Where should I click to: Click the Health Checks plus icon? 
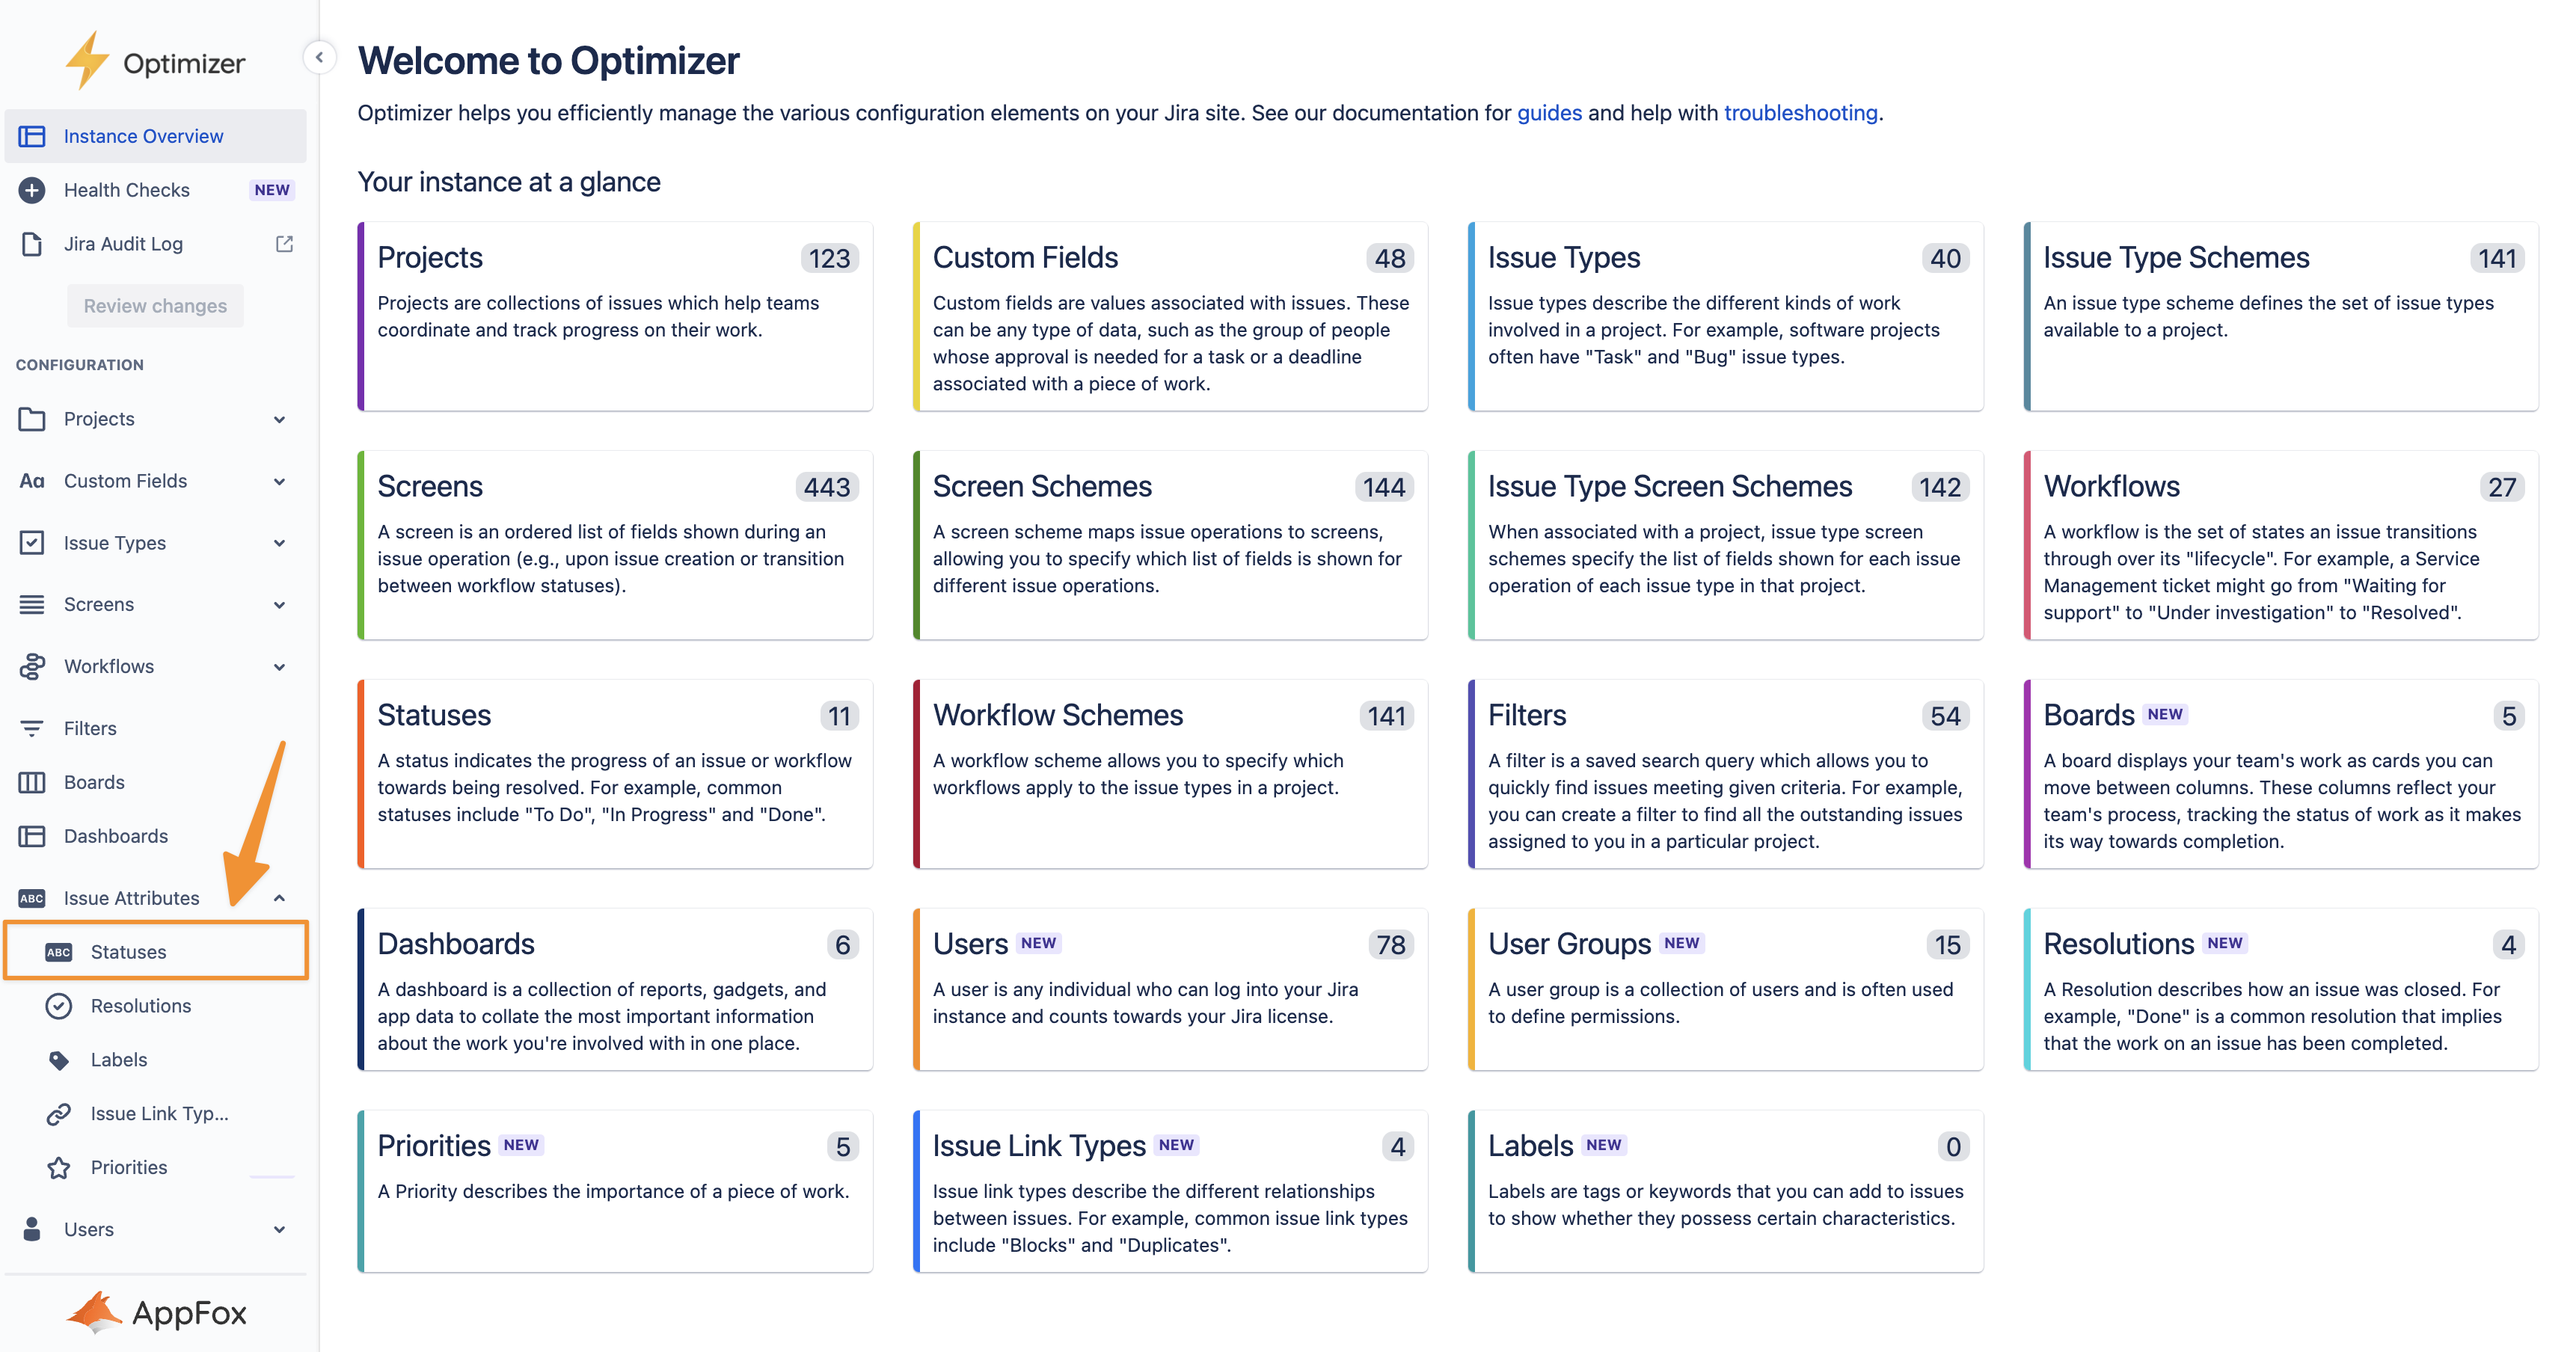(x=32, y=190)
